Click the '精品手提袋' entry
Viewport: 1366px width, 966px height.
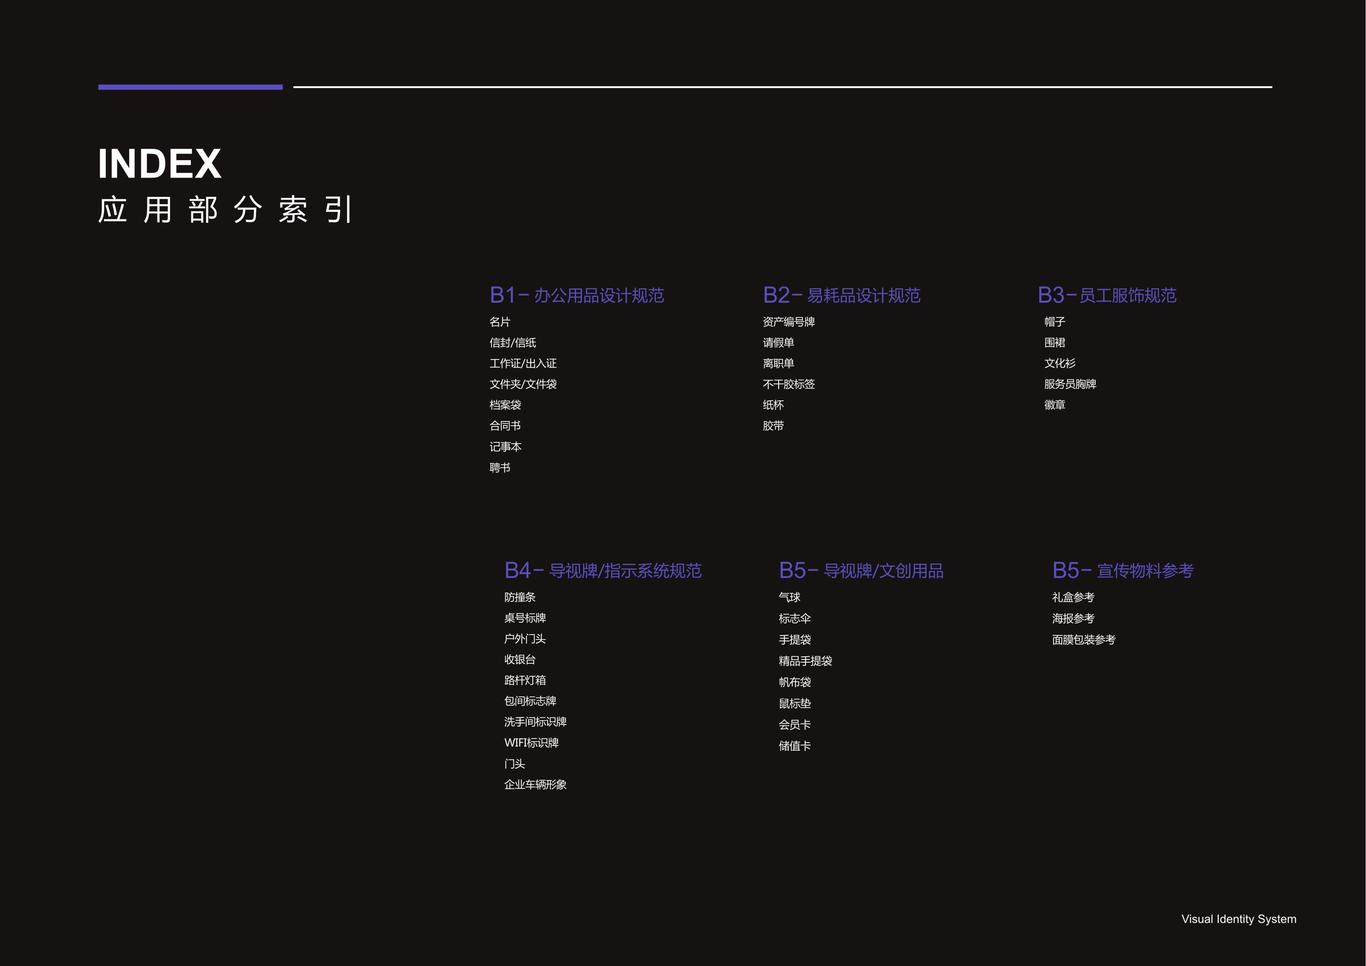click(806, 661)
